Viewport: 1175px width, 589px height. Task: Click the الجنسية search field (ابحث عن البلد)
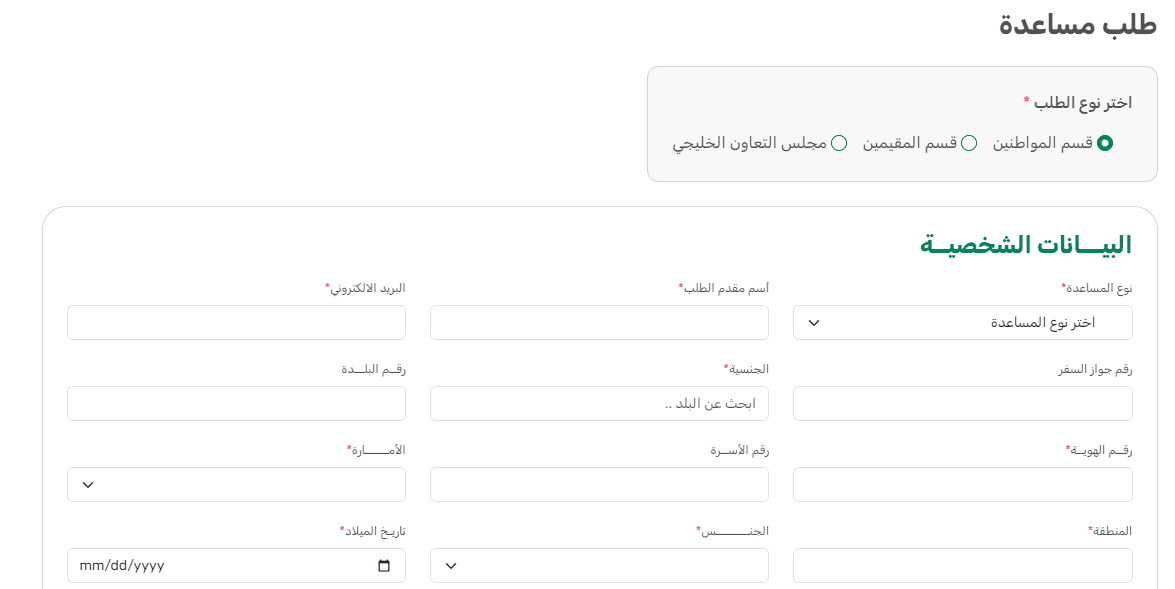pyautogui.click(x=599, y=404)
